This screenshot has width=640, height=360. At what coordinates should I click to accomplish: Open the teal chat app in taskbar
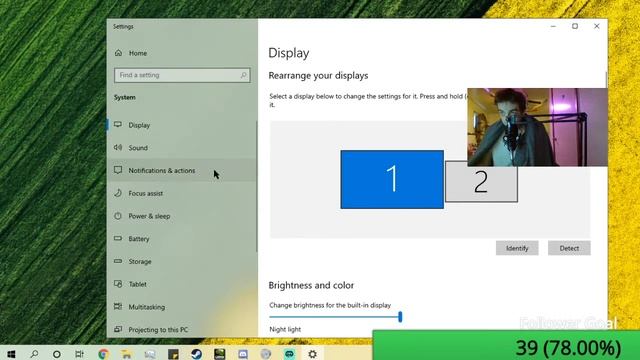coord(289,354)
